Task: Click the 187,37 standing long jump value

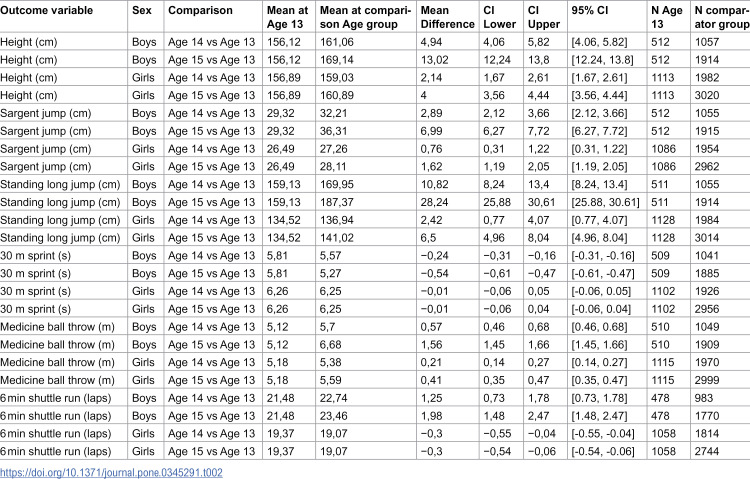Action: (x=337, y=202)
